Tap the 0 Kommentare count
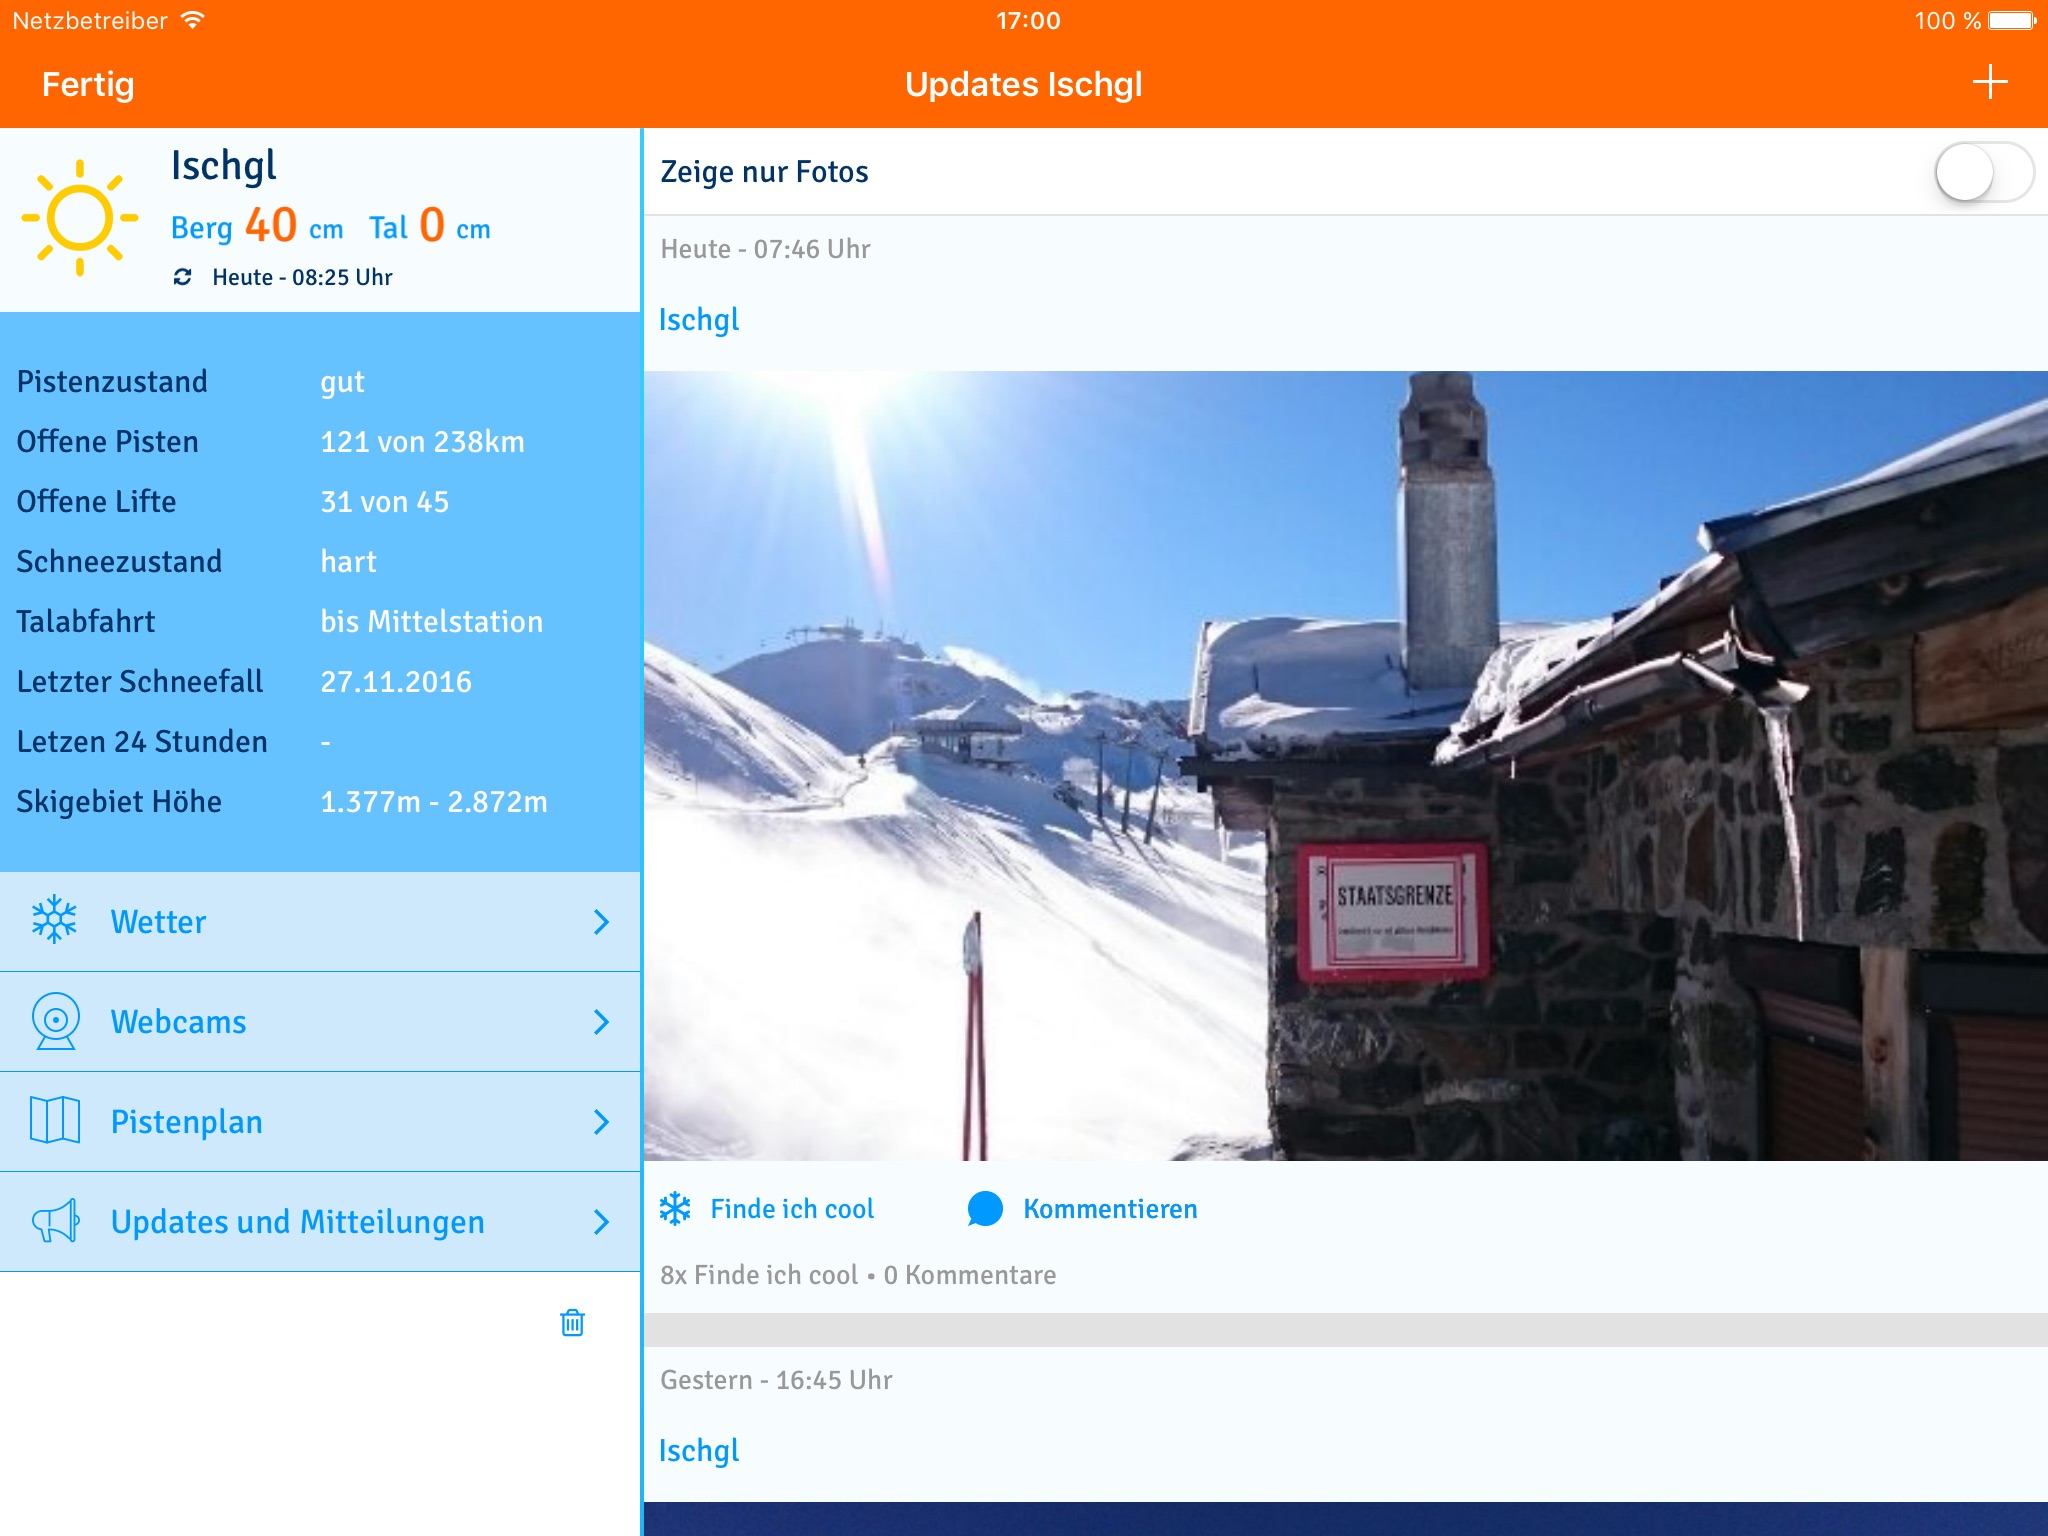Screen dimensions: 2048x1536 coord(970,1275)
